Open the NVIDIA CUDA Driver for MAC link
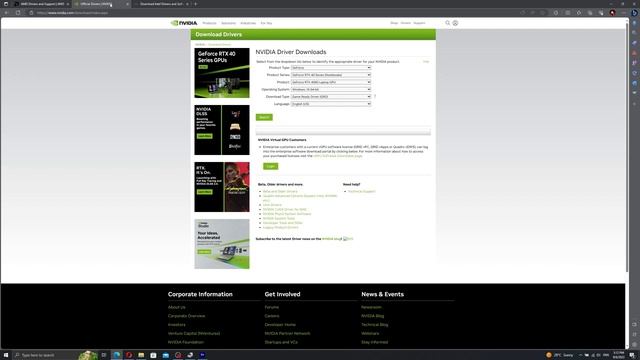The height and width of the screenshot is (360, 640). [284, 209]
